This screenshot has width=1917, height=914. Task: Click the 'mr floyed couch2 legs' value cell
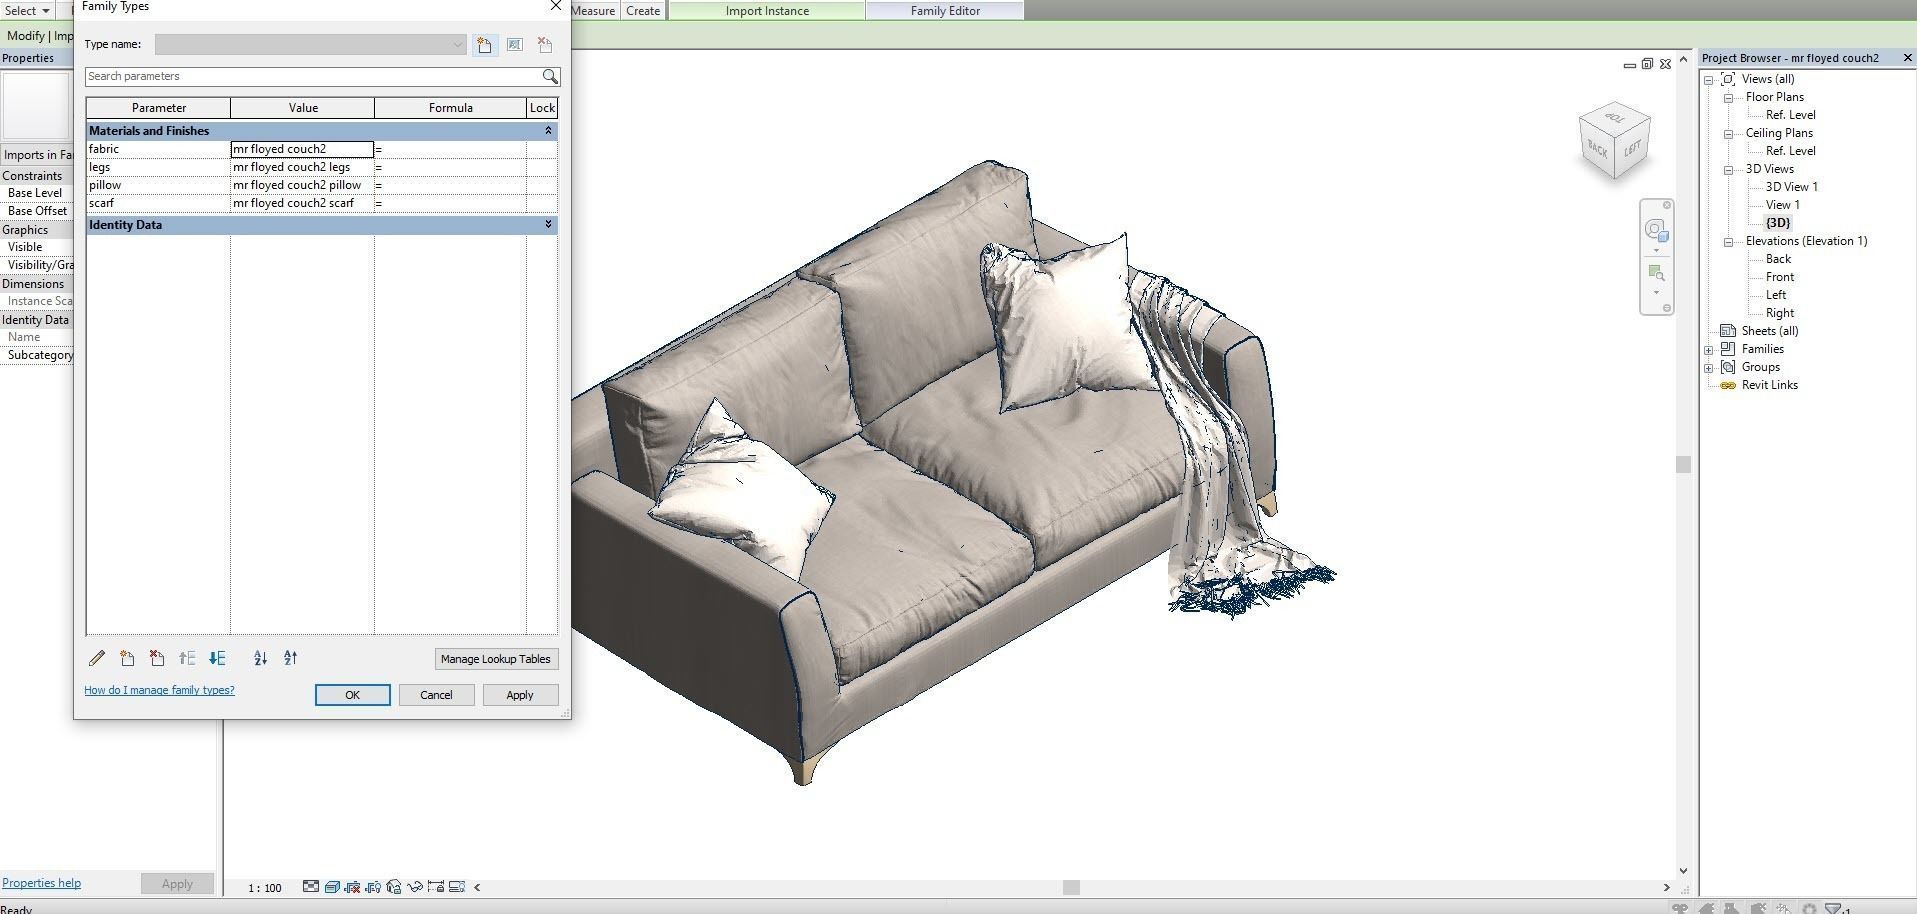coord(302,167)
